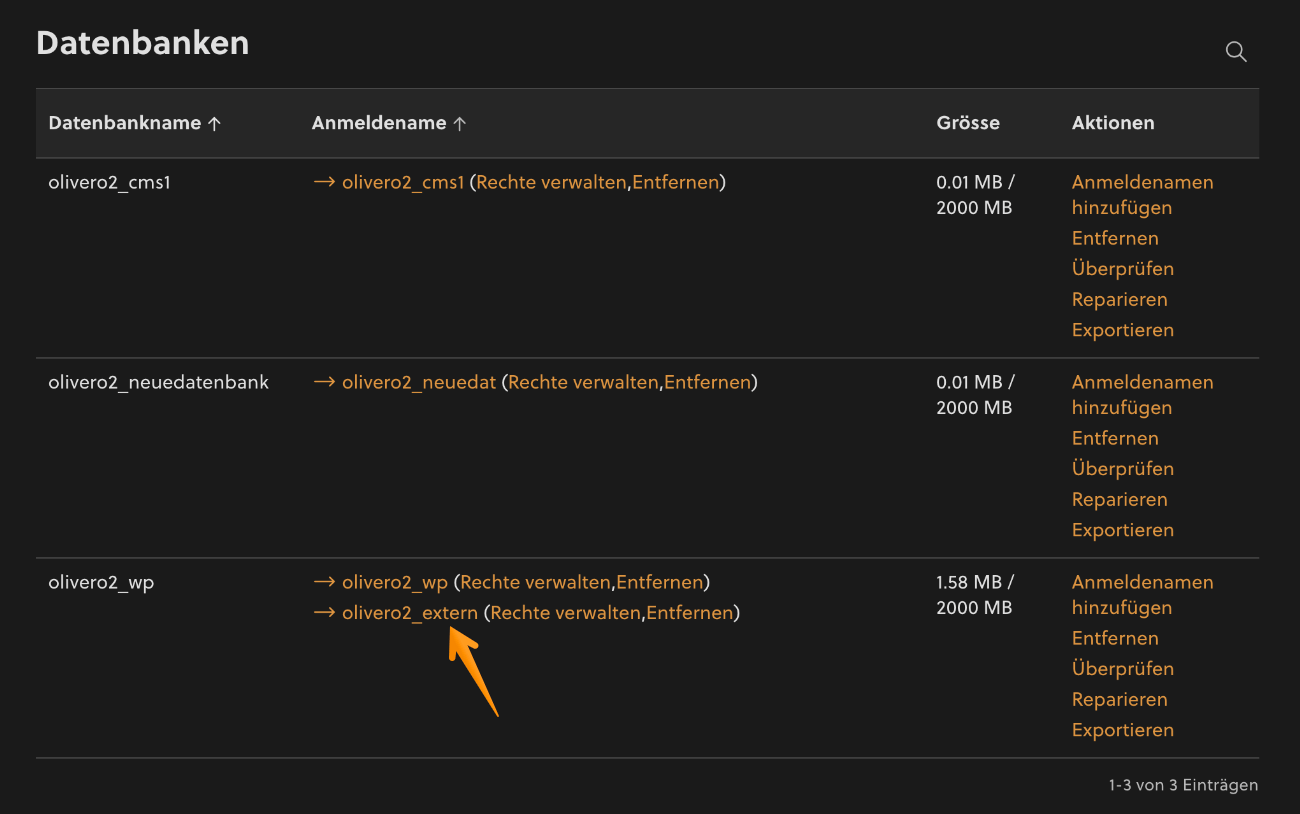This screenshot has width=1300, height=814.
Task: Open login name olivero2_cms1 link
Action: (x=403, y=182)
